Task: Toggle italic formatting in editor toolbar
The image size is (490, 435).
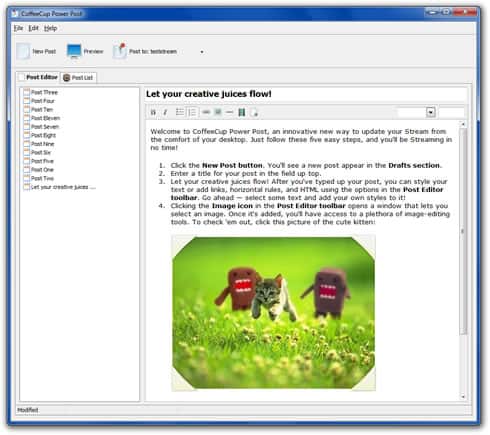Action: point(165,112)
